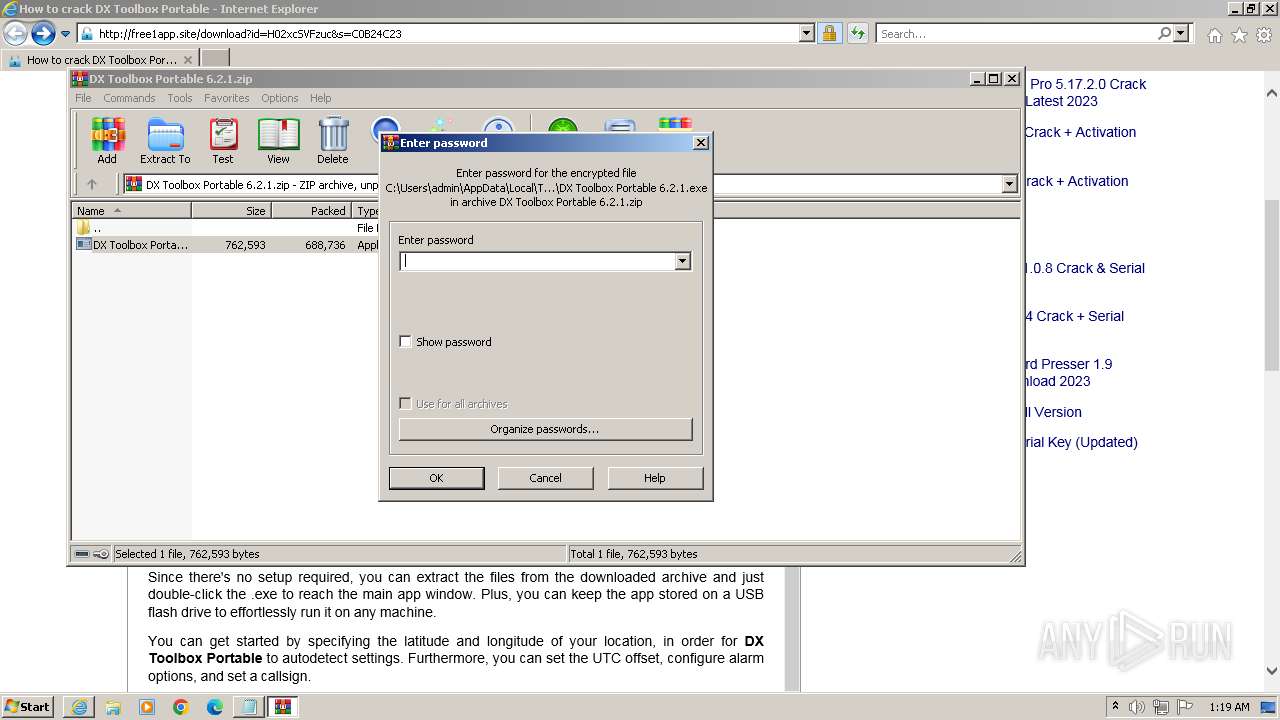Sort files by the Packed column header

[x=311, y=210]
